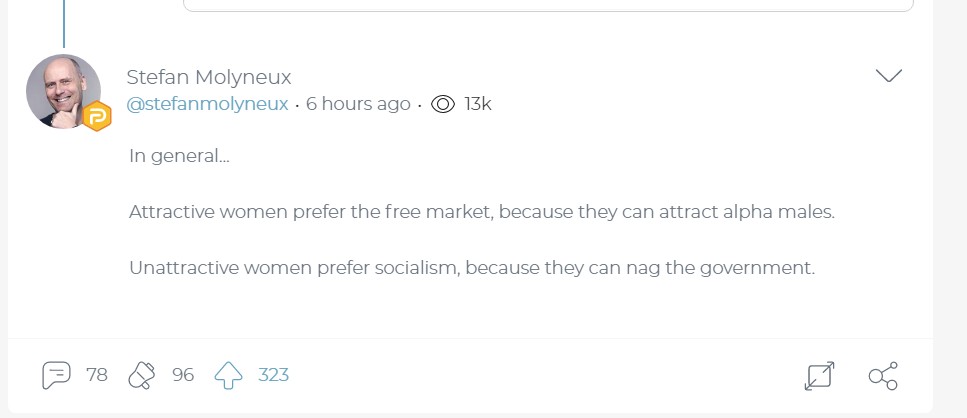The width and height of the screenshot is (967, 418).
Task: Click the share icon
Action: click(x=883, y=376)
